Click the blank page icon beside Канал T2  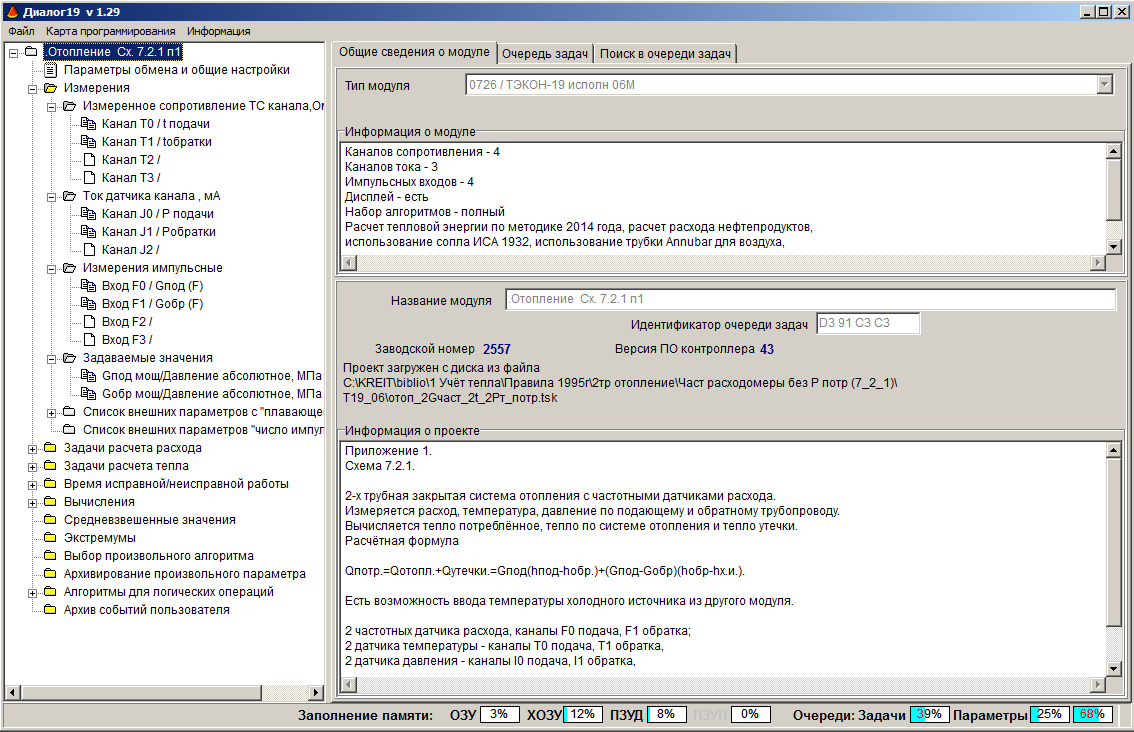(88, 160)
